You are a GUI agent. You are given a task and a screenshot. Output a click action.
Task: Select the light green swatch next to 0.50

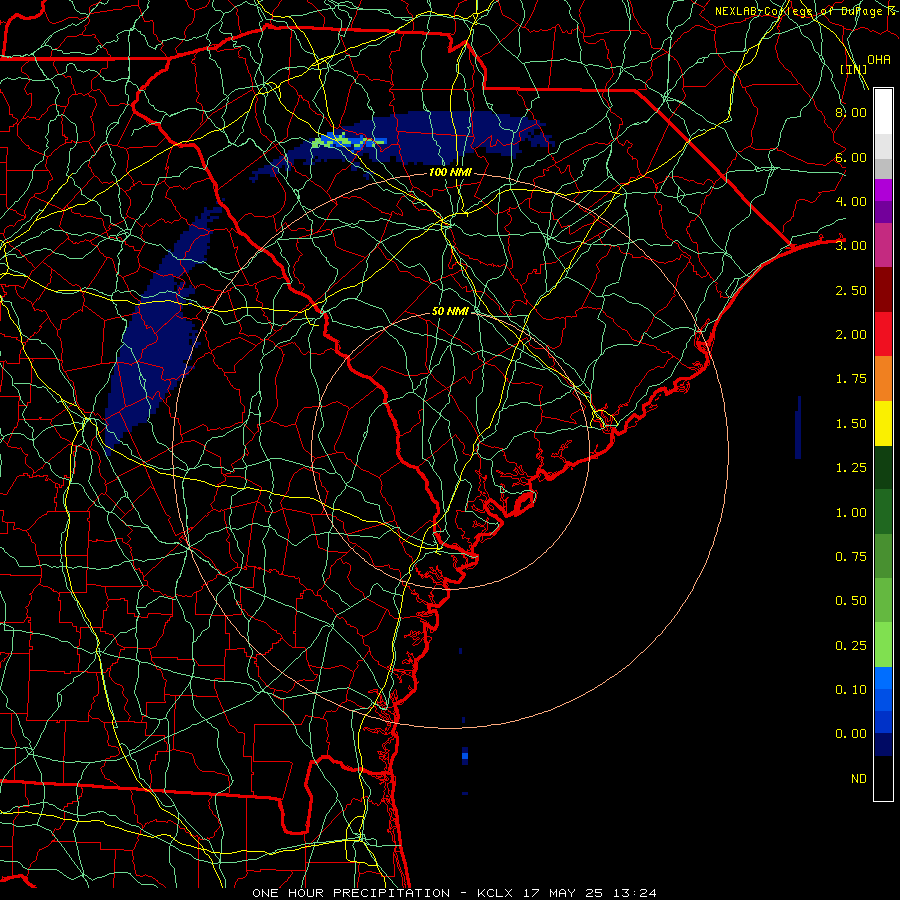883,601
